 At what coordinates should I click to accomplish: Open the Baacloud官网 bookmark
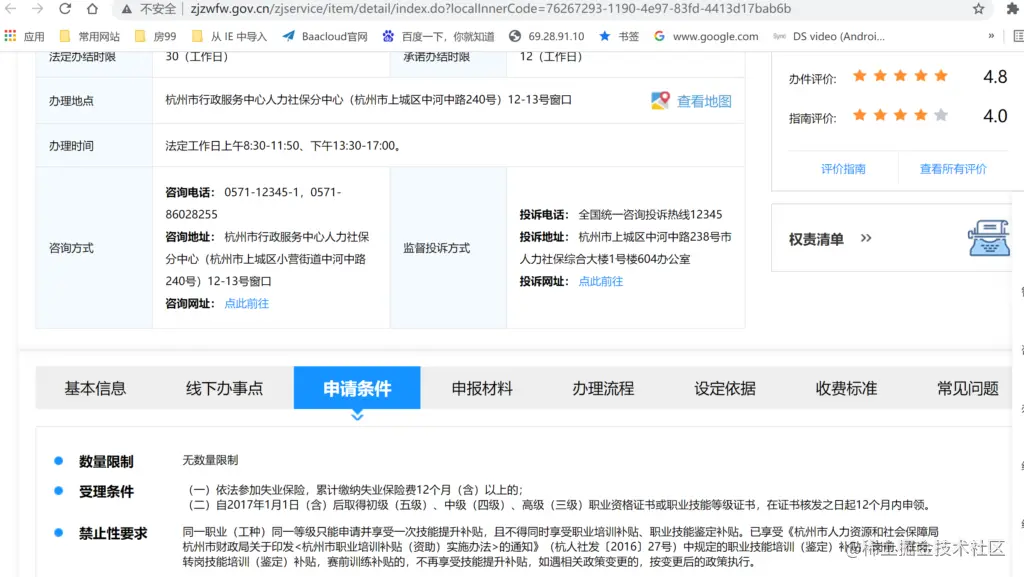pos(325,36)
